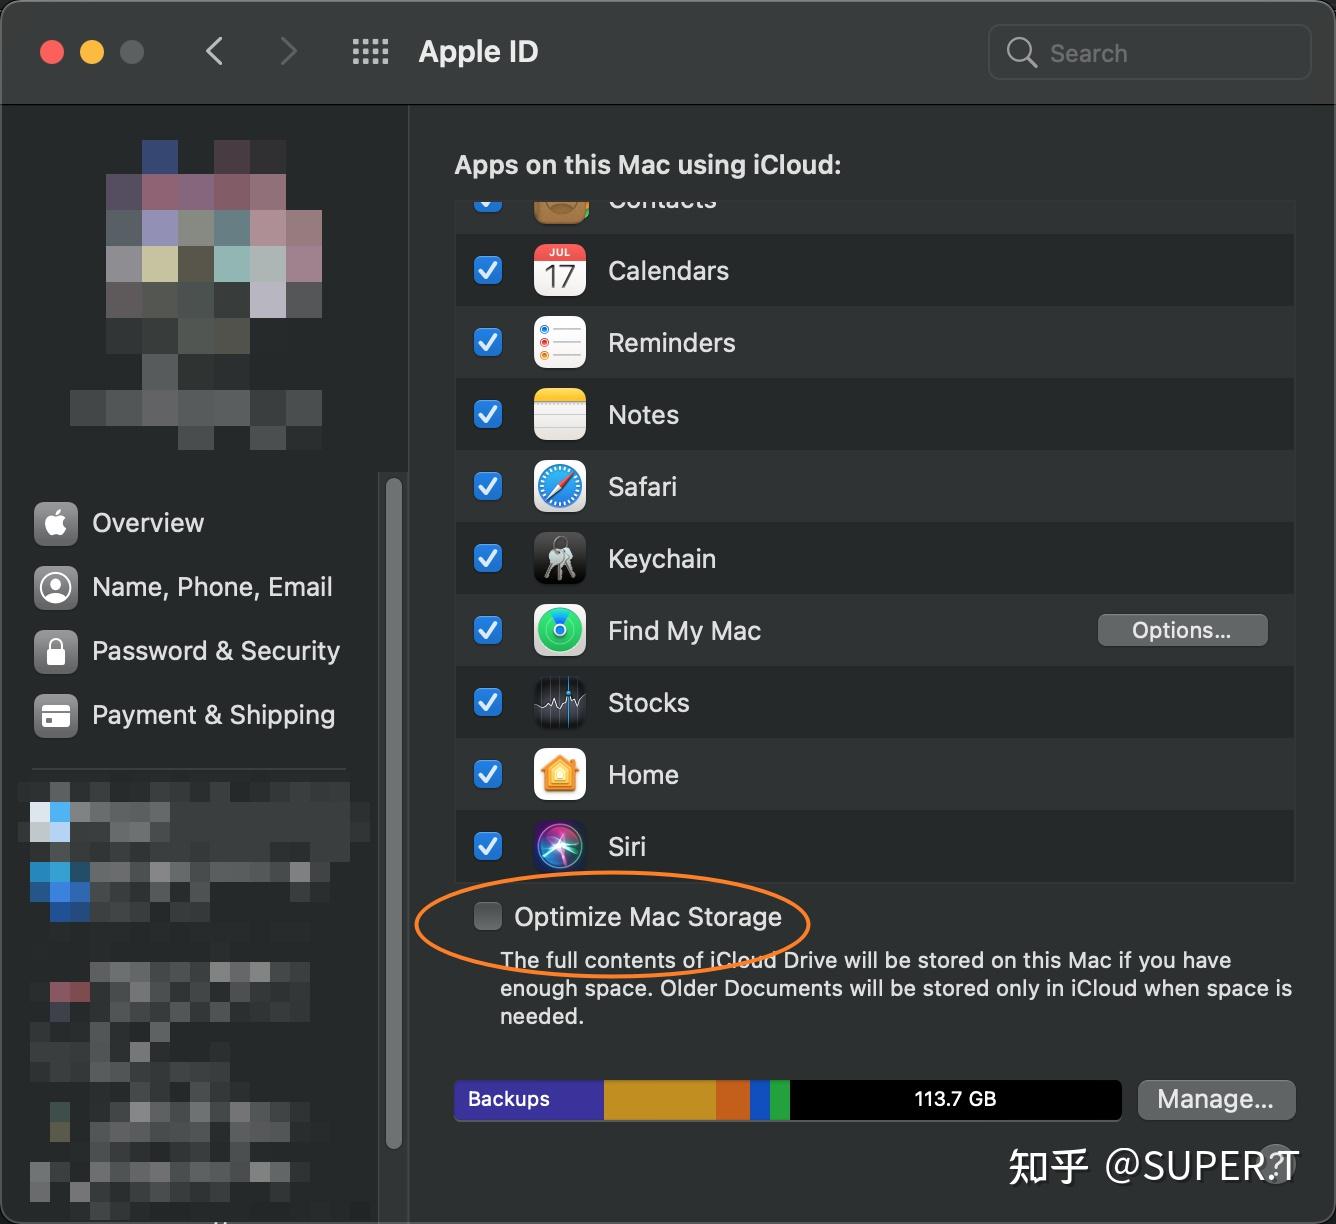Click the Manage storage button
The height and width of the screenshot is (1224, 1336).
[x=1216, y=1100]
